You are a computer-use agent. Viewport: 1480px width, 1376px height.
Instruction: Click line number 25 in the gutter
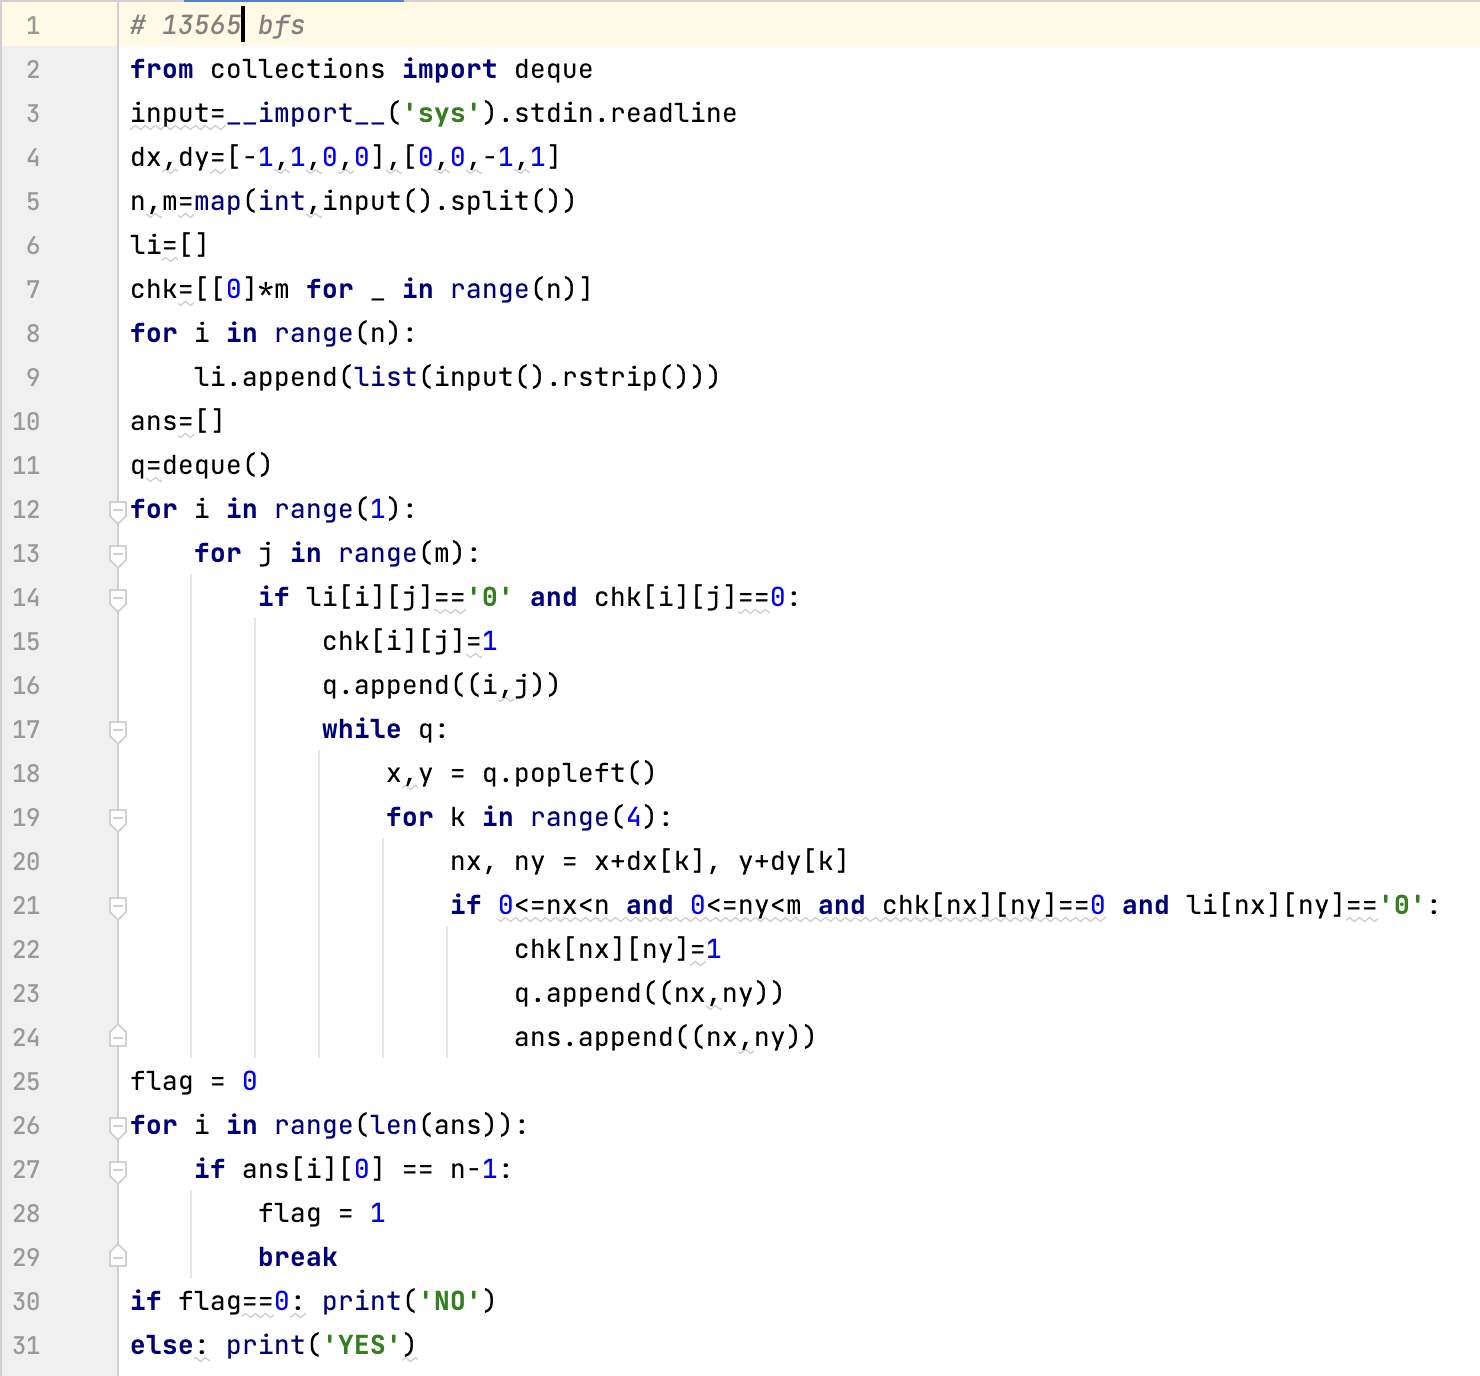tap(26, 1081)
